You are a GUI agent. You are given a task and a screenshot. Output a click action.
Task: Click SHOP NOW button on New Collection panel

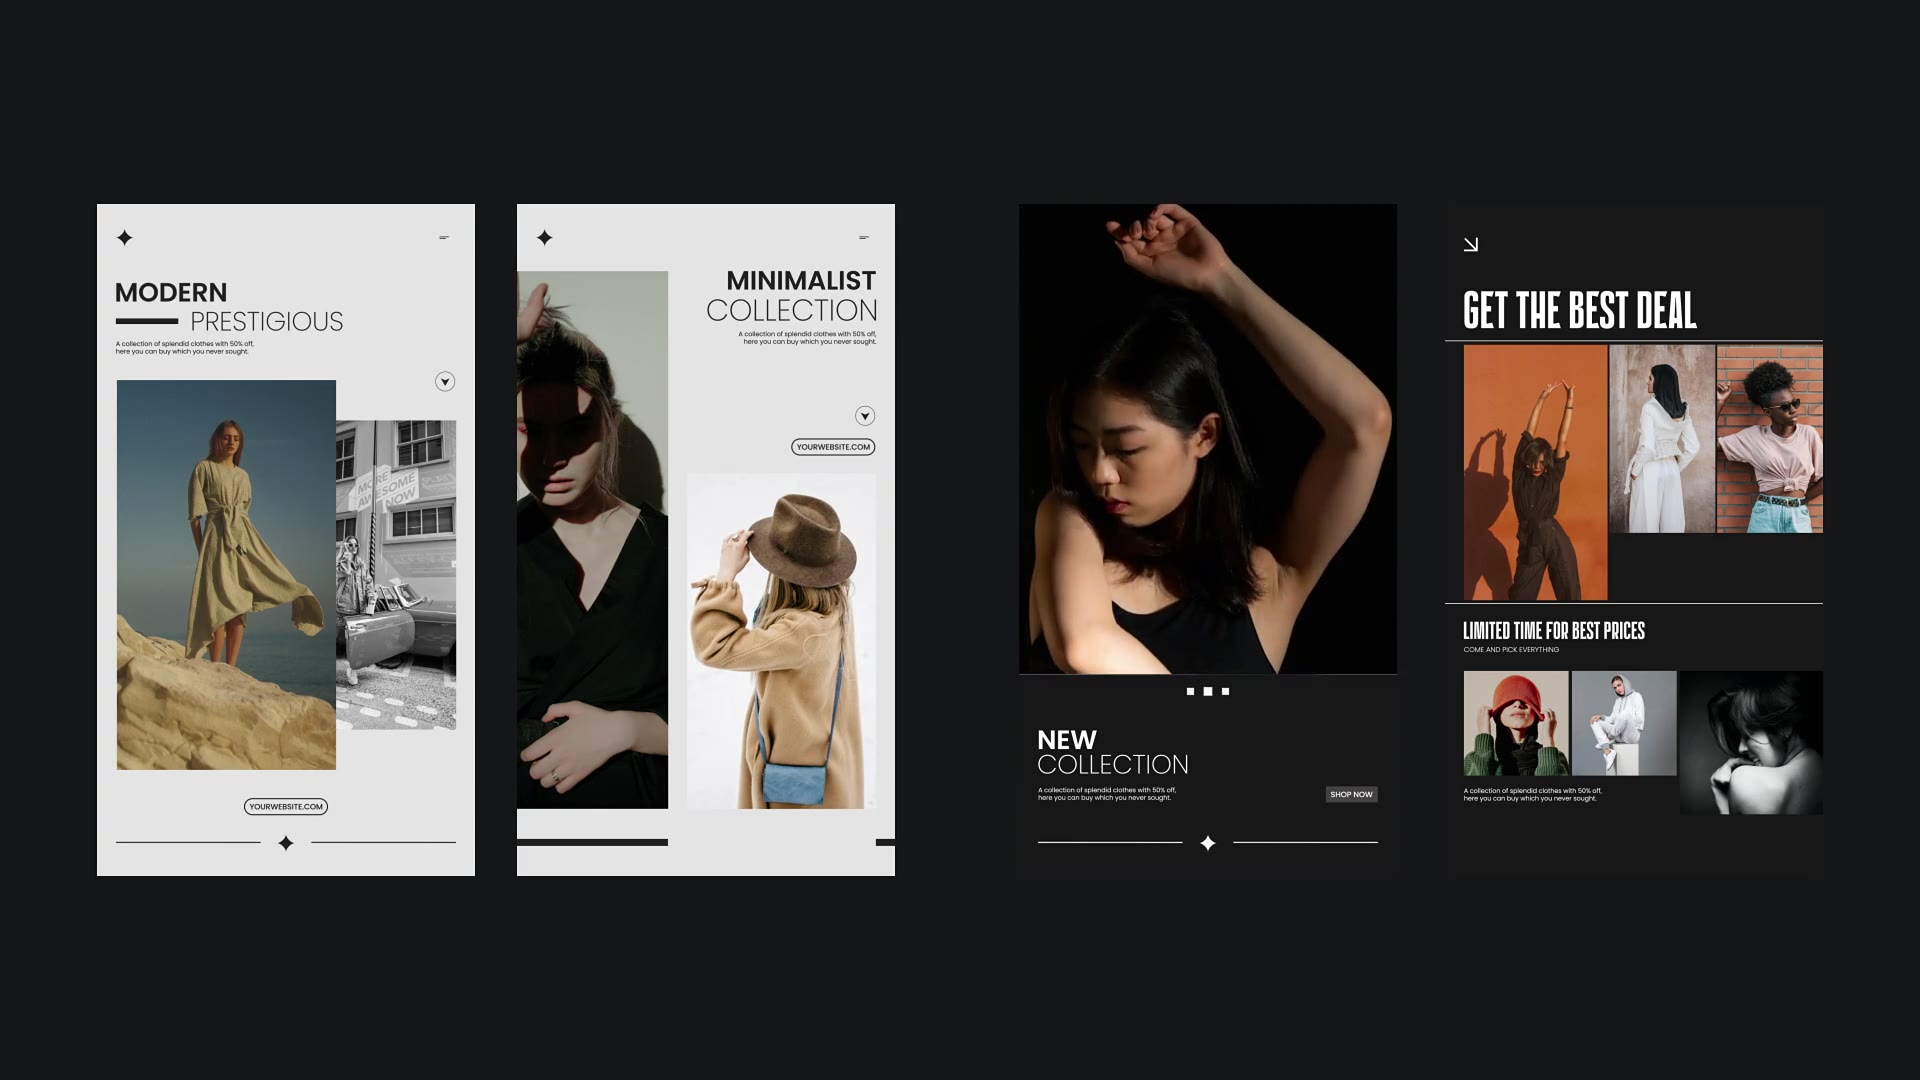(x=1350, y=794)
